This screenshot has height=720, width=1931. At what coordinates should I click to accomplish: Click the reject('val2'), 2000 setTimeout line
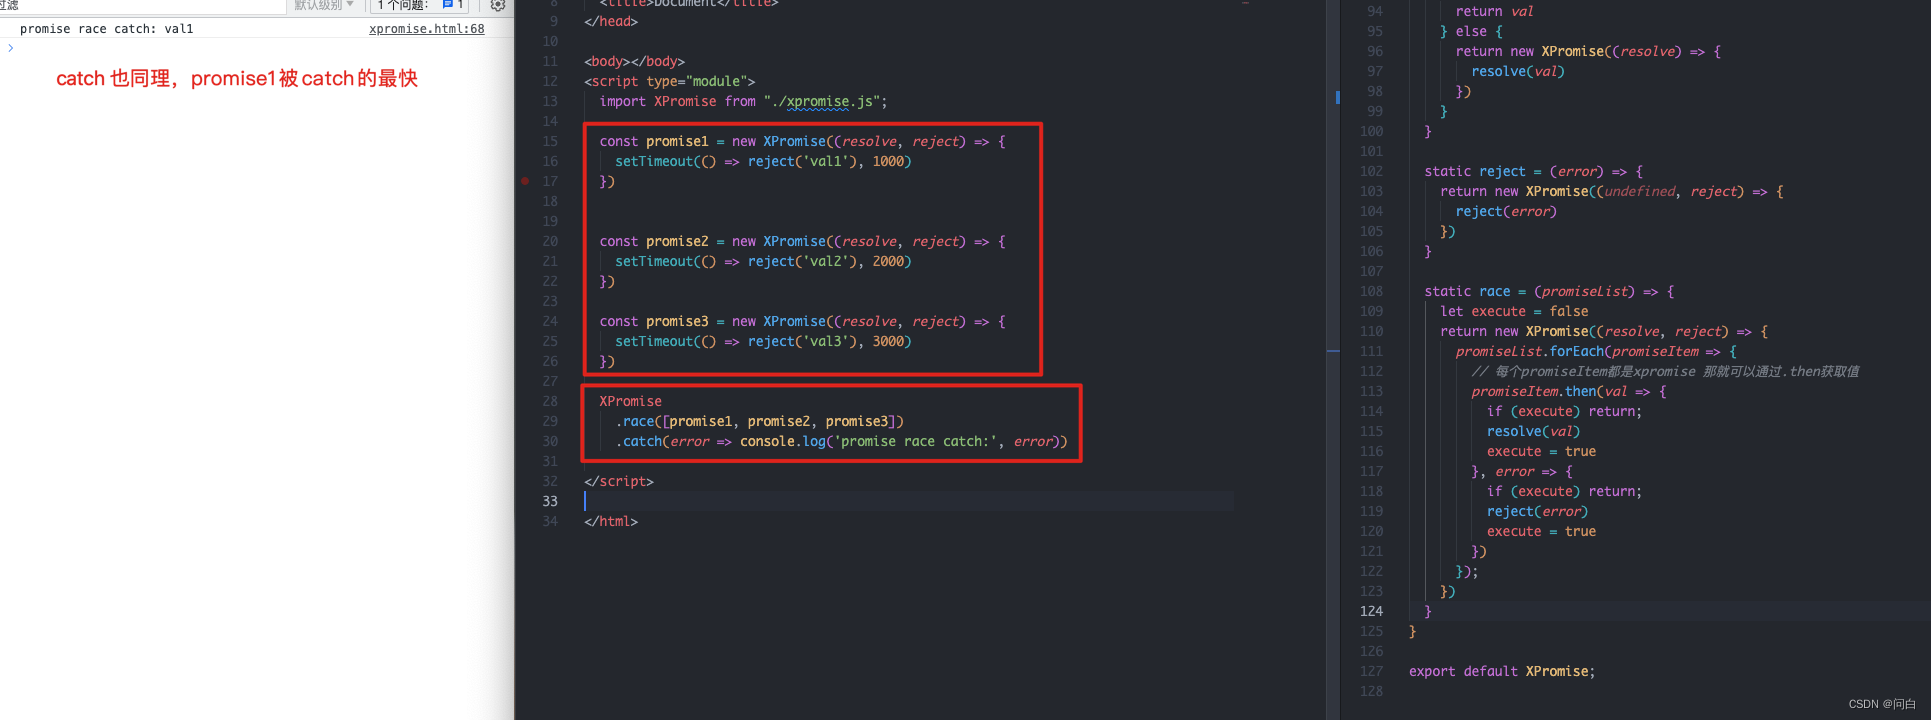pos(763,261)
